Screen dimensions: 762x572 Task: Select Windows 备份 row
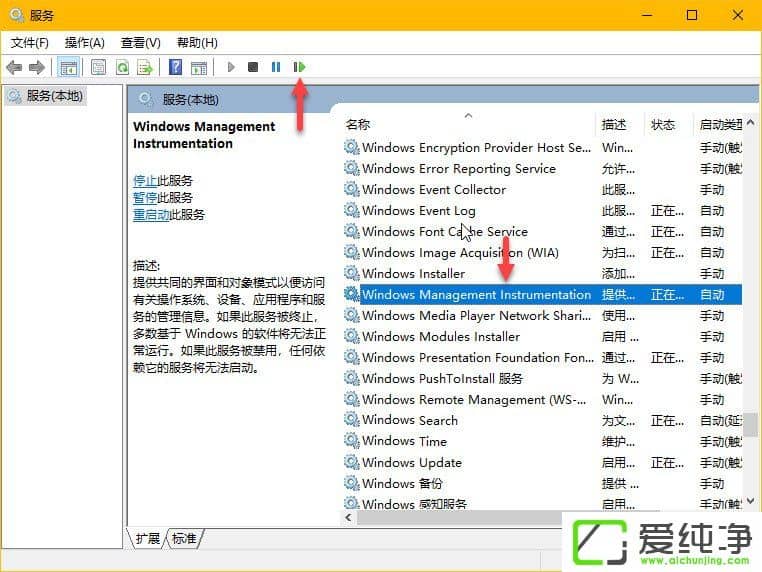point(543,484)
